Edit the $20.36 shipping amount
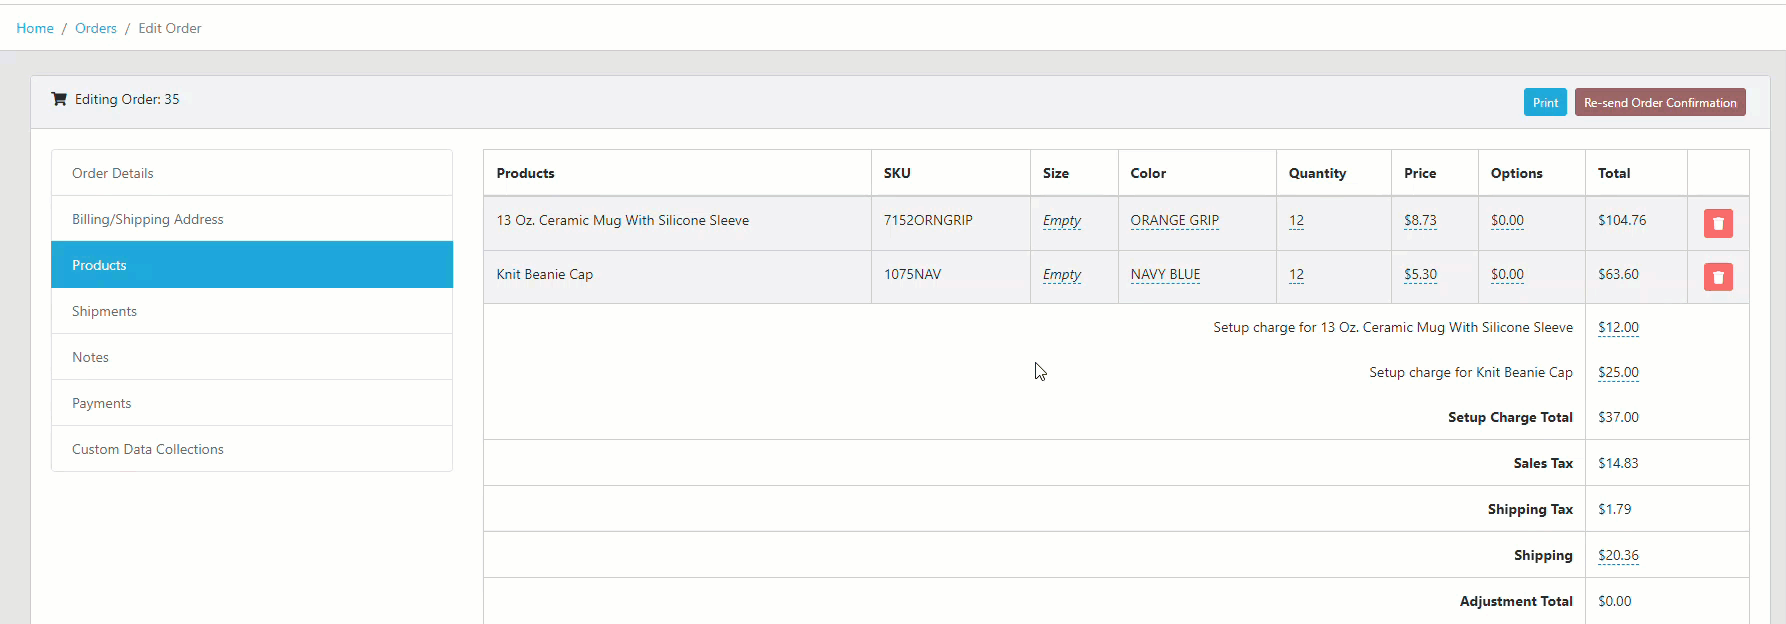Image resolution: width=1786 pixels, height=624 pixels. point(1617,555)
